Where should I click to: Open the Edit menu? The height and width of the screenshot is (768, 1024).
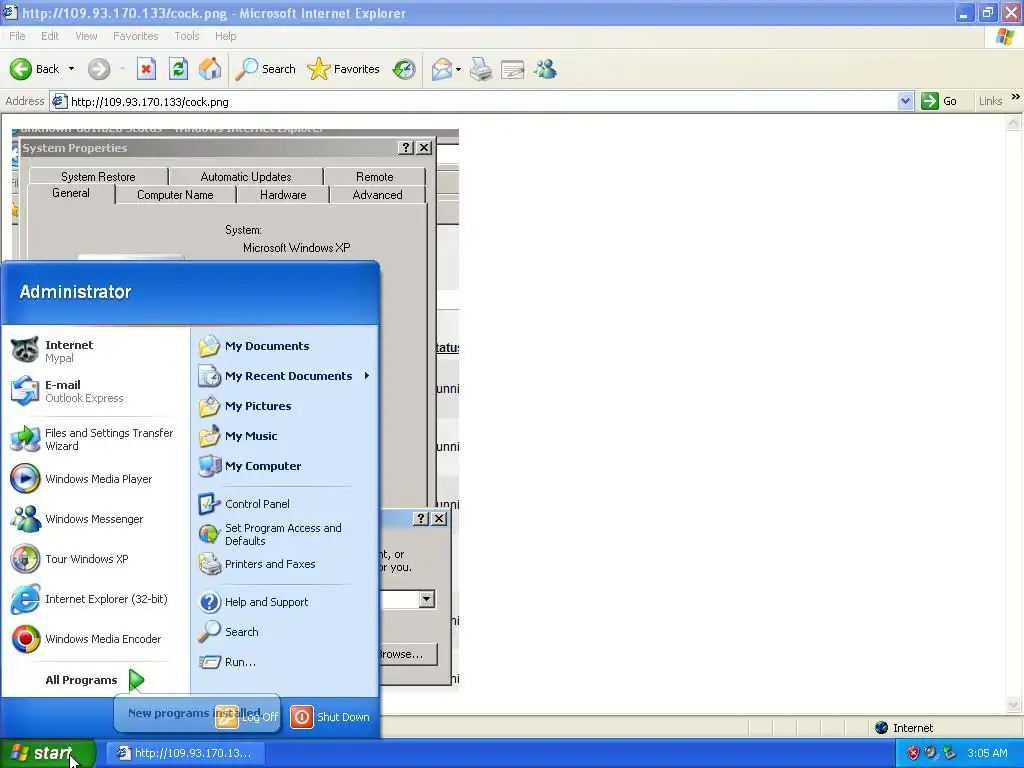[x=50, y=36]
